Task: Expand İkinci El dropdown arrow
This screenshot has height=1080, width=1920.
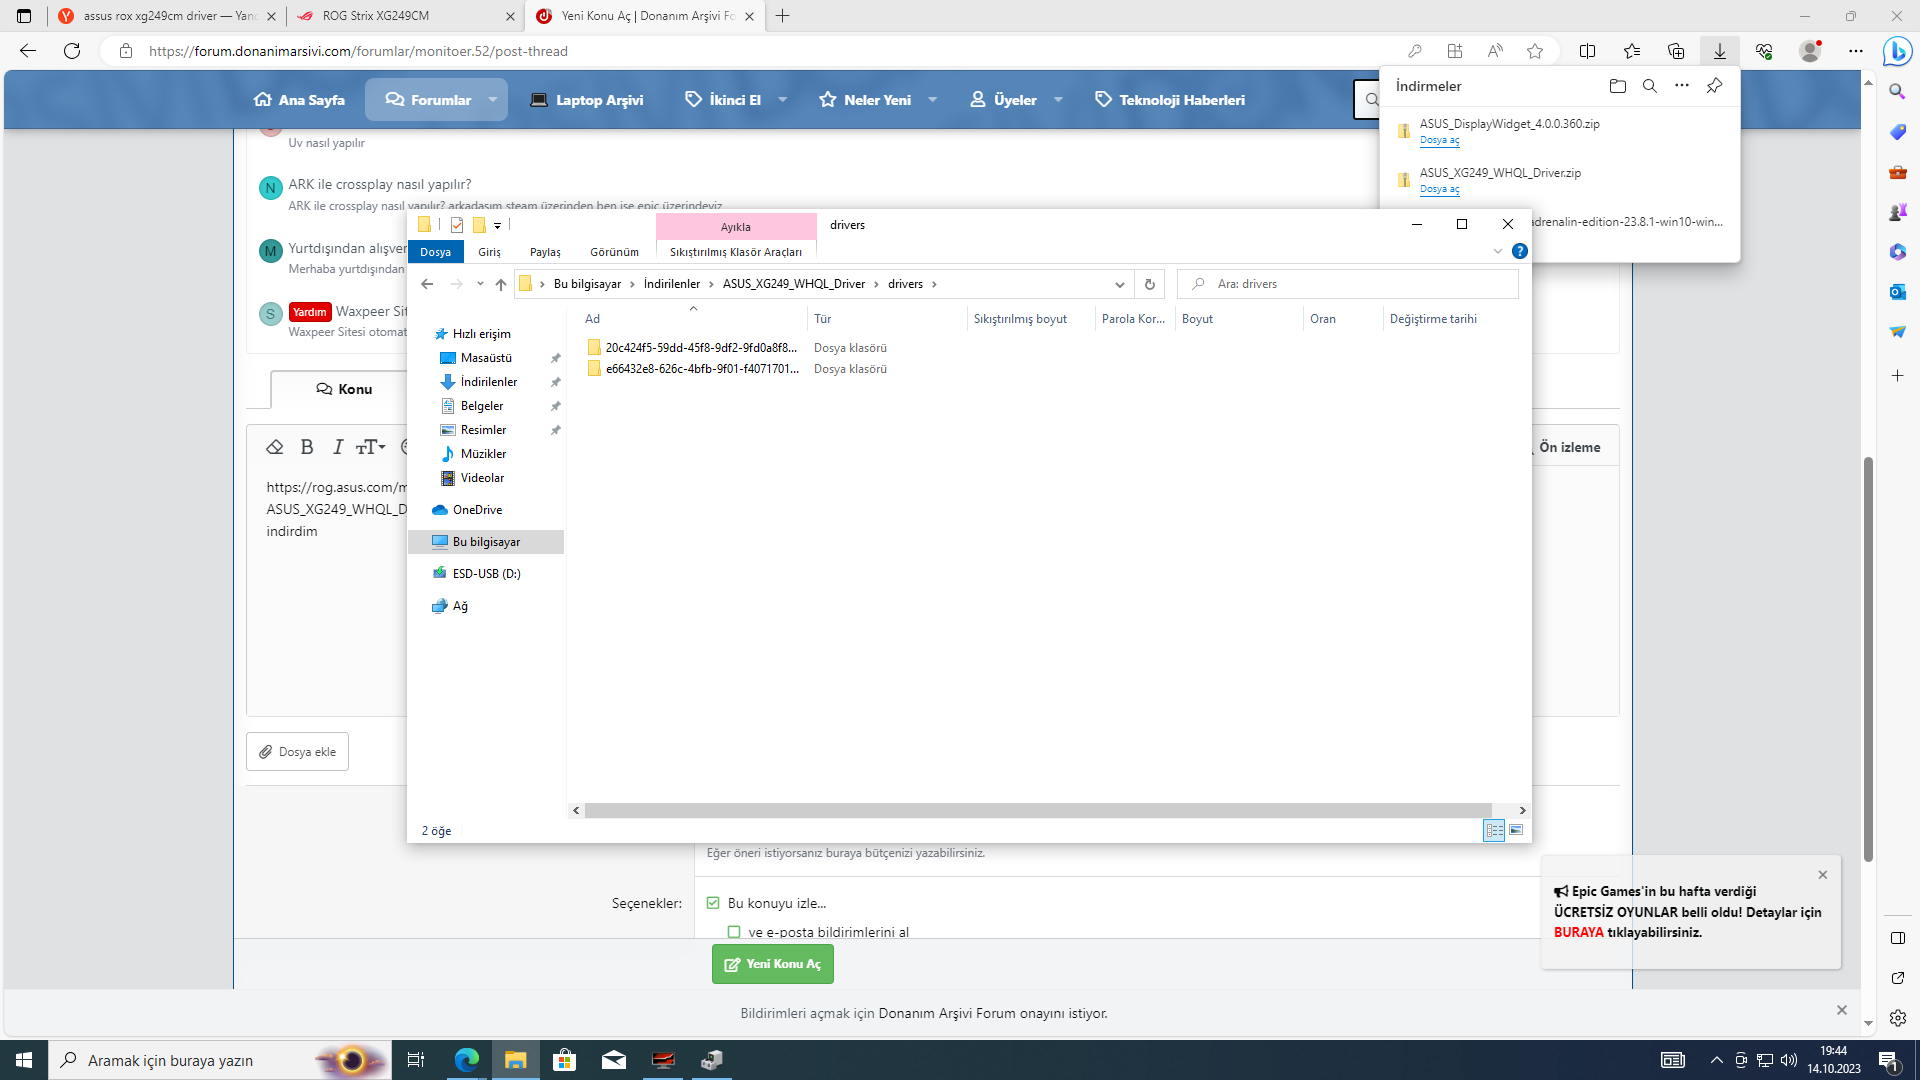Action: click(x=783, y=100)
